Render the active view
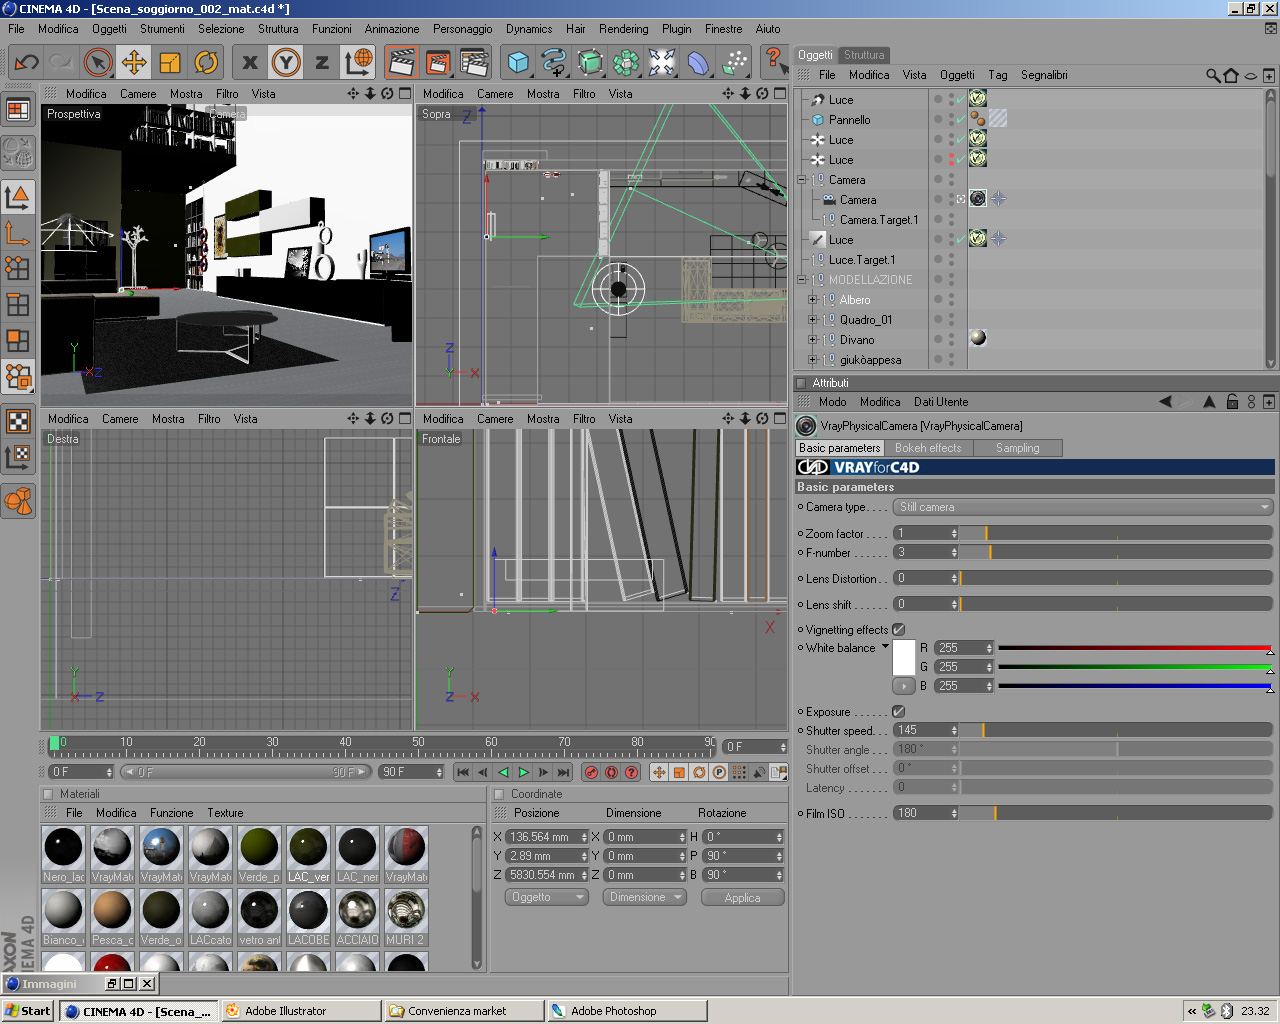 tap(401, 63)
